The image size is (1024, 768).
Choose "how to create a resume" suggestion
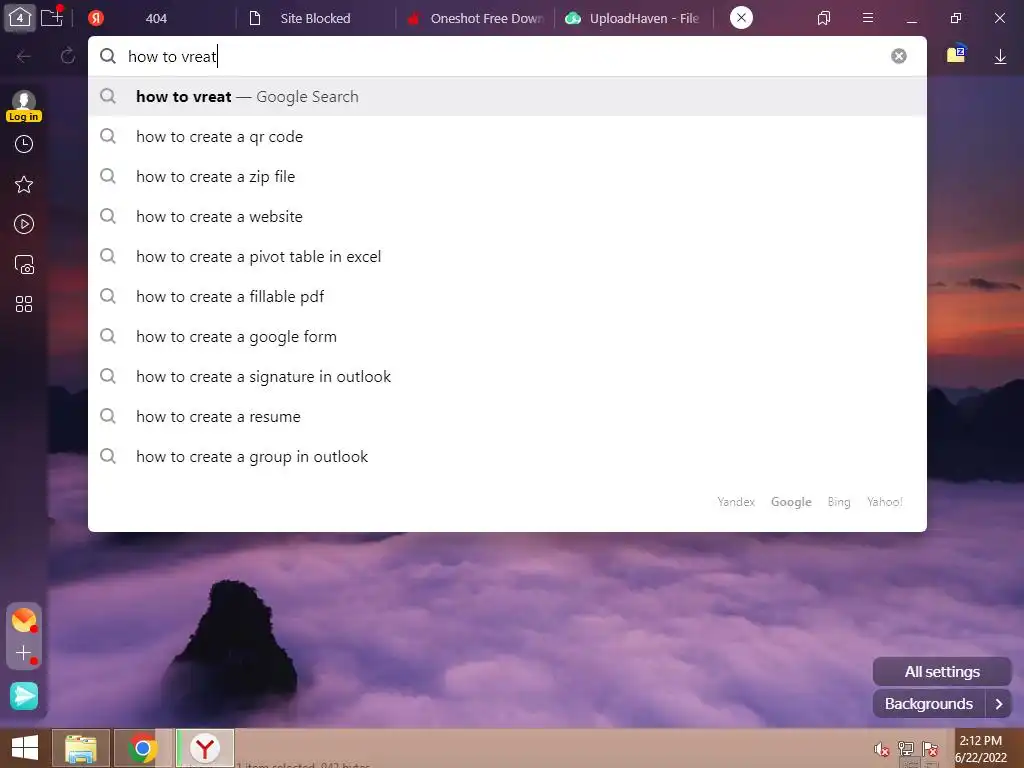[507, 417]
